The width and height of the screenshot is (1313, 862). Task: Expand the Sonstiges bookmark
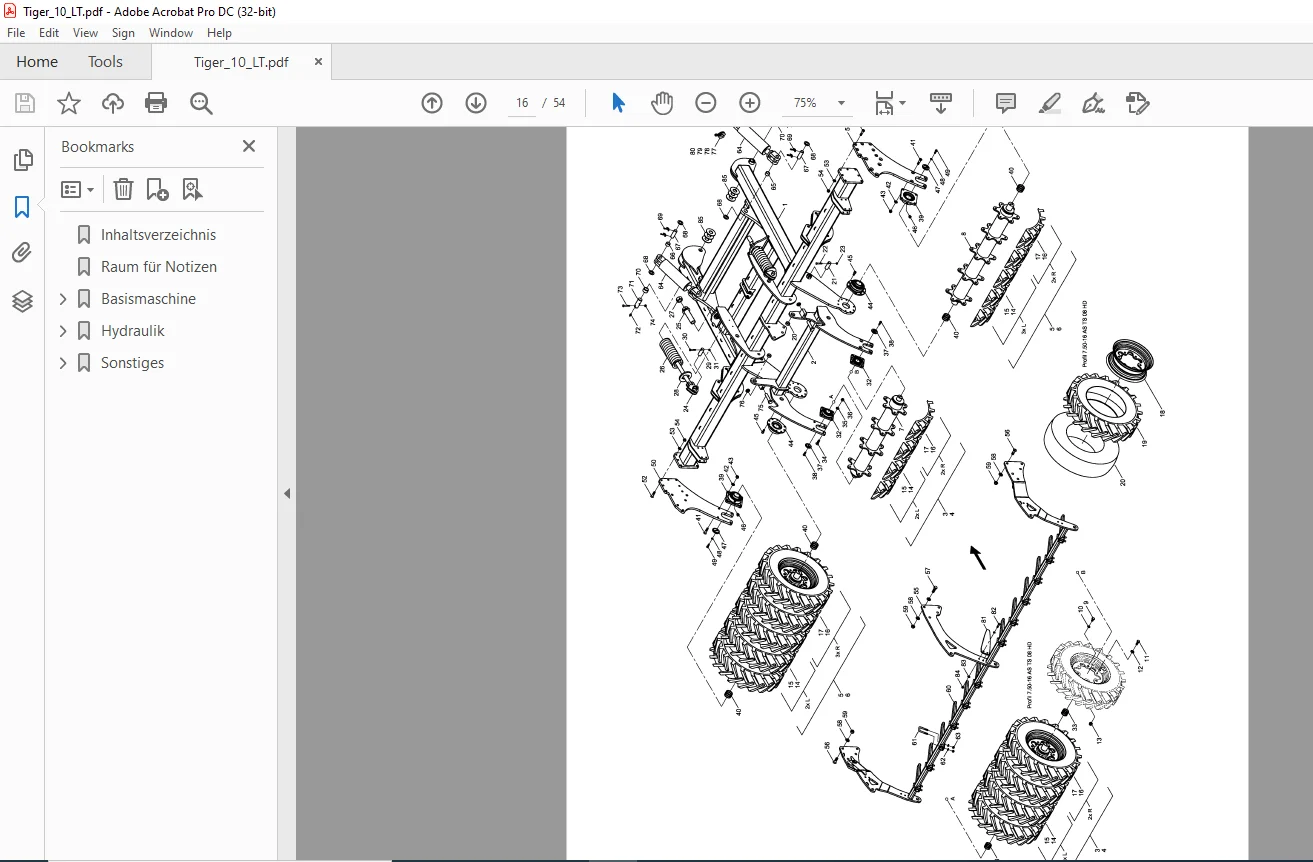[x=63, y=363]
